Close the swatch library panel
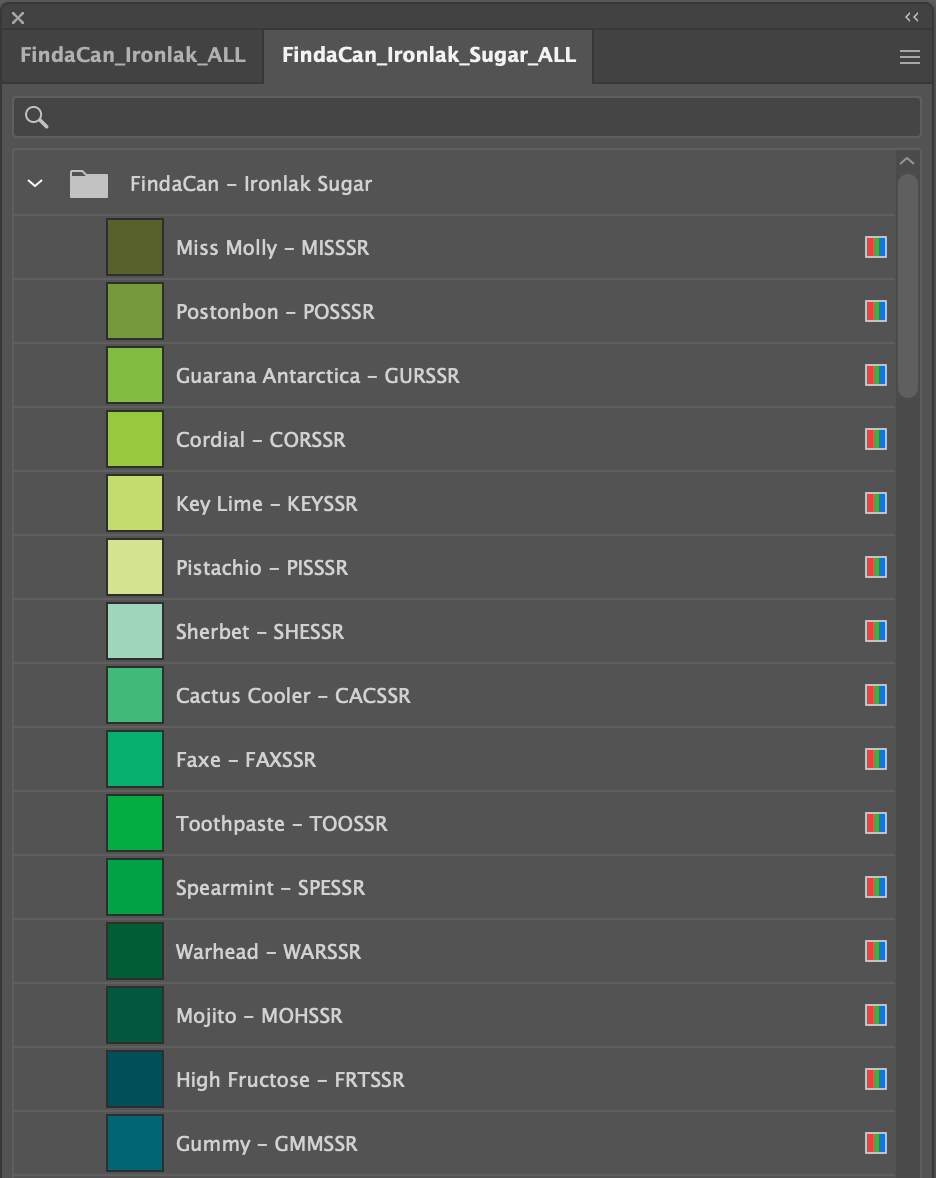This screenshot has width=936, height=1178. point(18,17)
